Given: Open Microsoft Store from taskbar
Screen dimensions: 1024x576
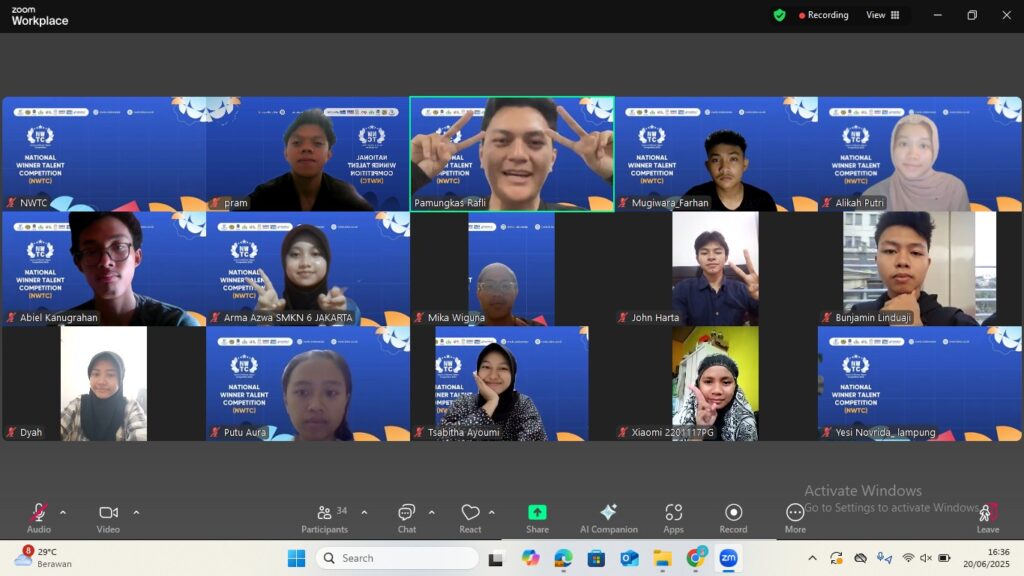Looking at the screenshot, I should click(596, 558).
